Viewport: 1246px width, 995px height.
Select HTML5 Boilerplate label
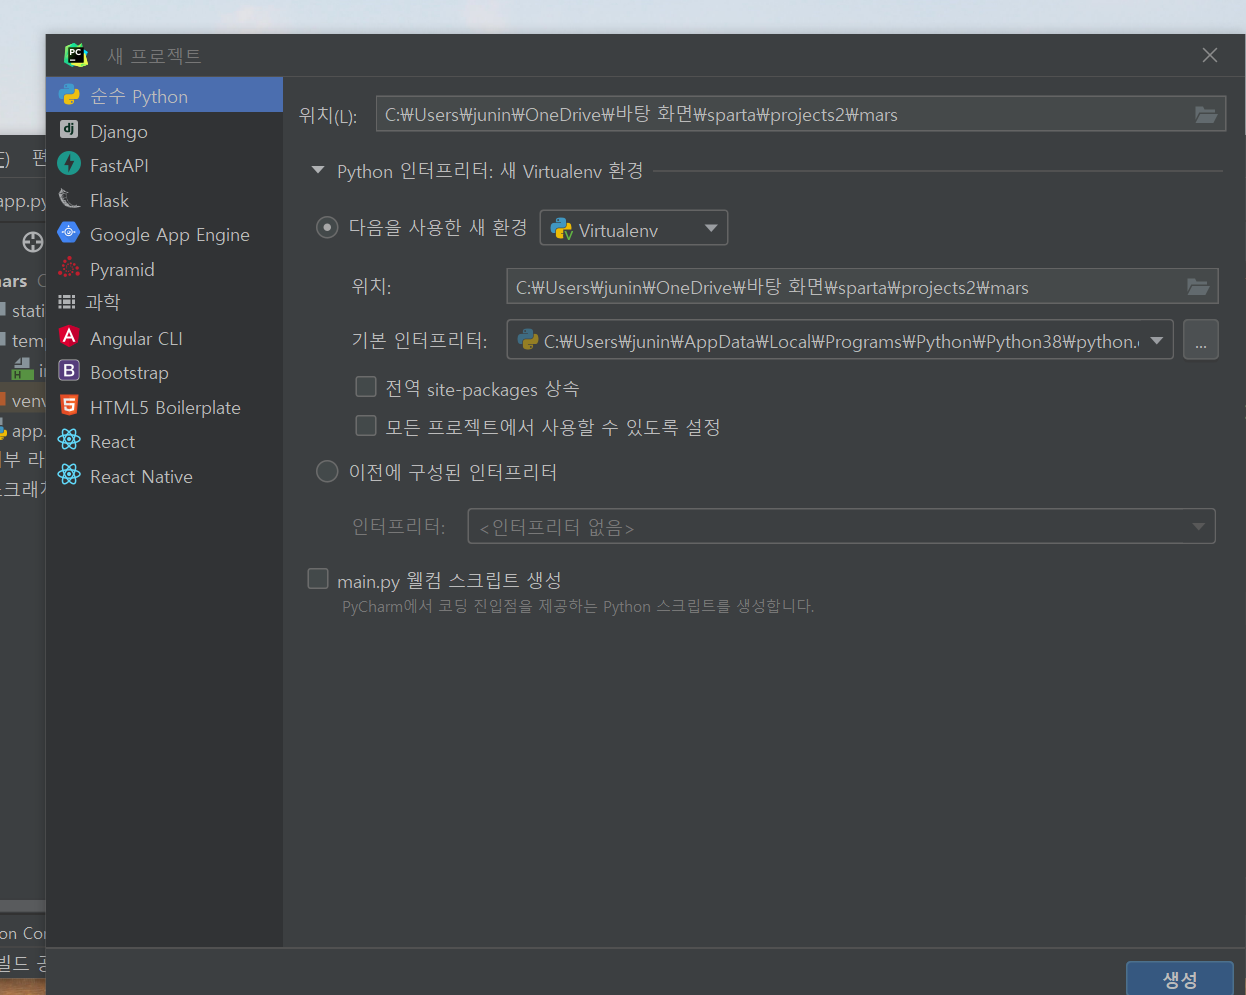pyautogui.click(x=165, y=407)
